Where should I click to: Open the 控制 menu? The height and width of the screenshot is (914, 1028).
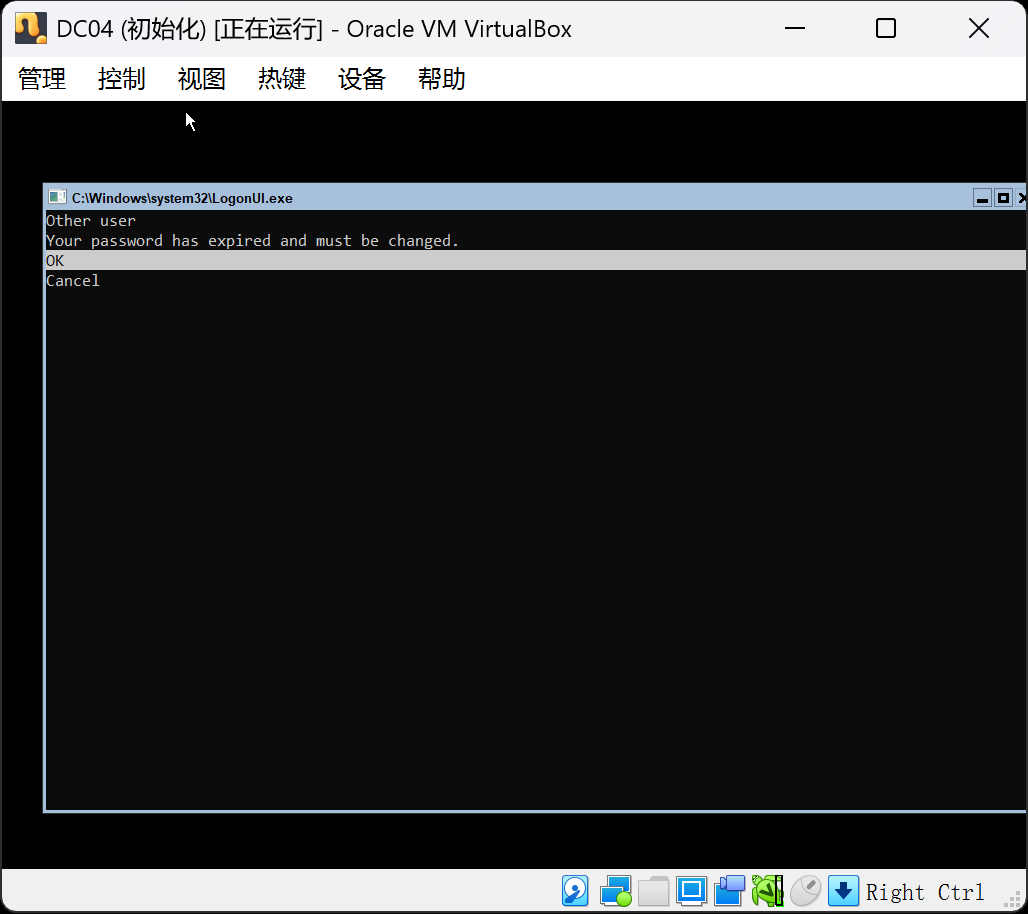point(121,79)
